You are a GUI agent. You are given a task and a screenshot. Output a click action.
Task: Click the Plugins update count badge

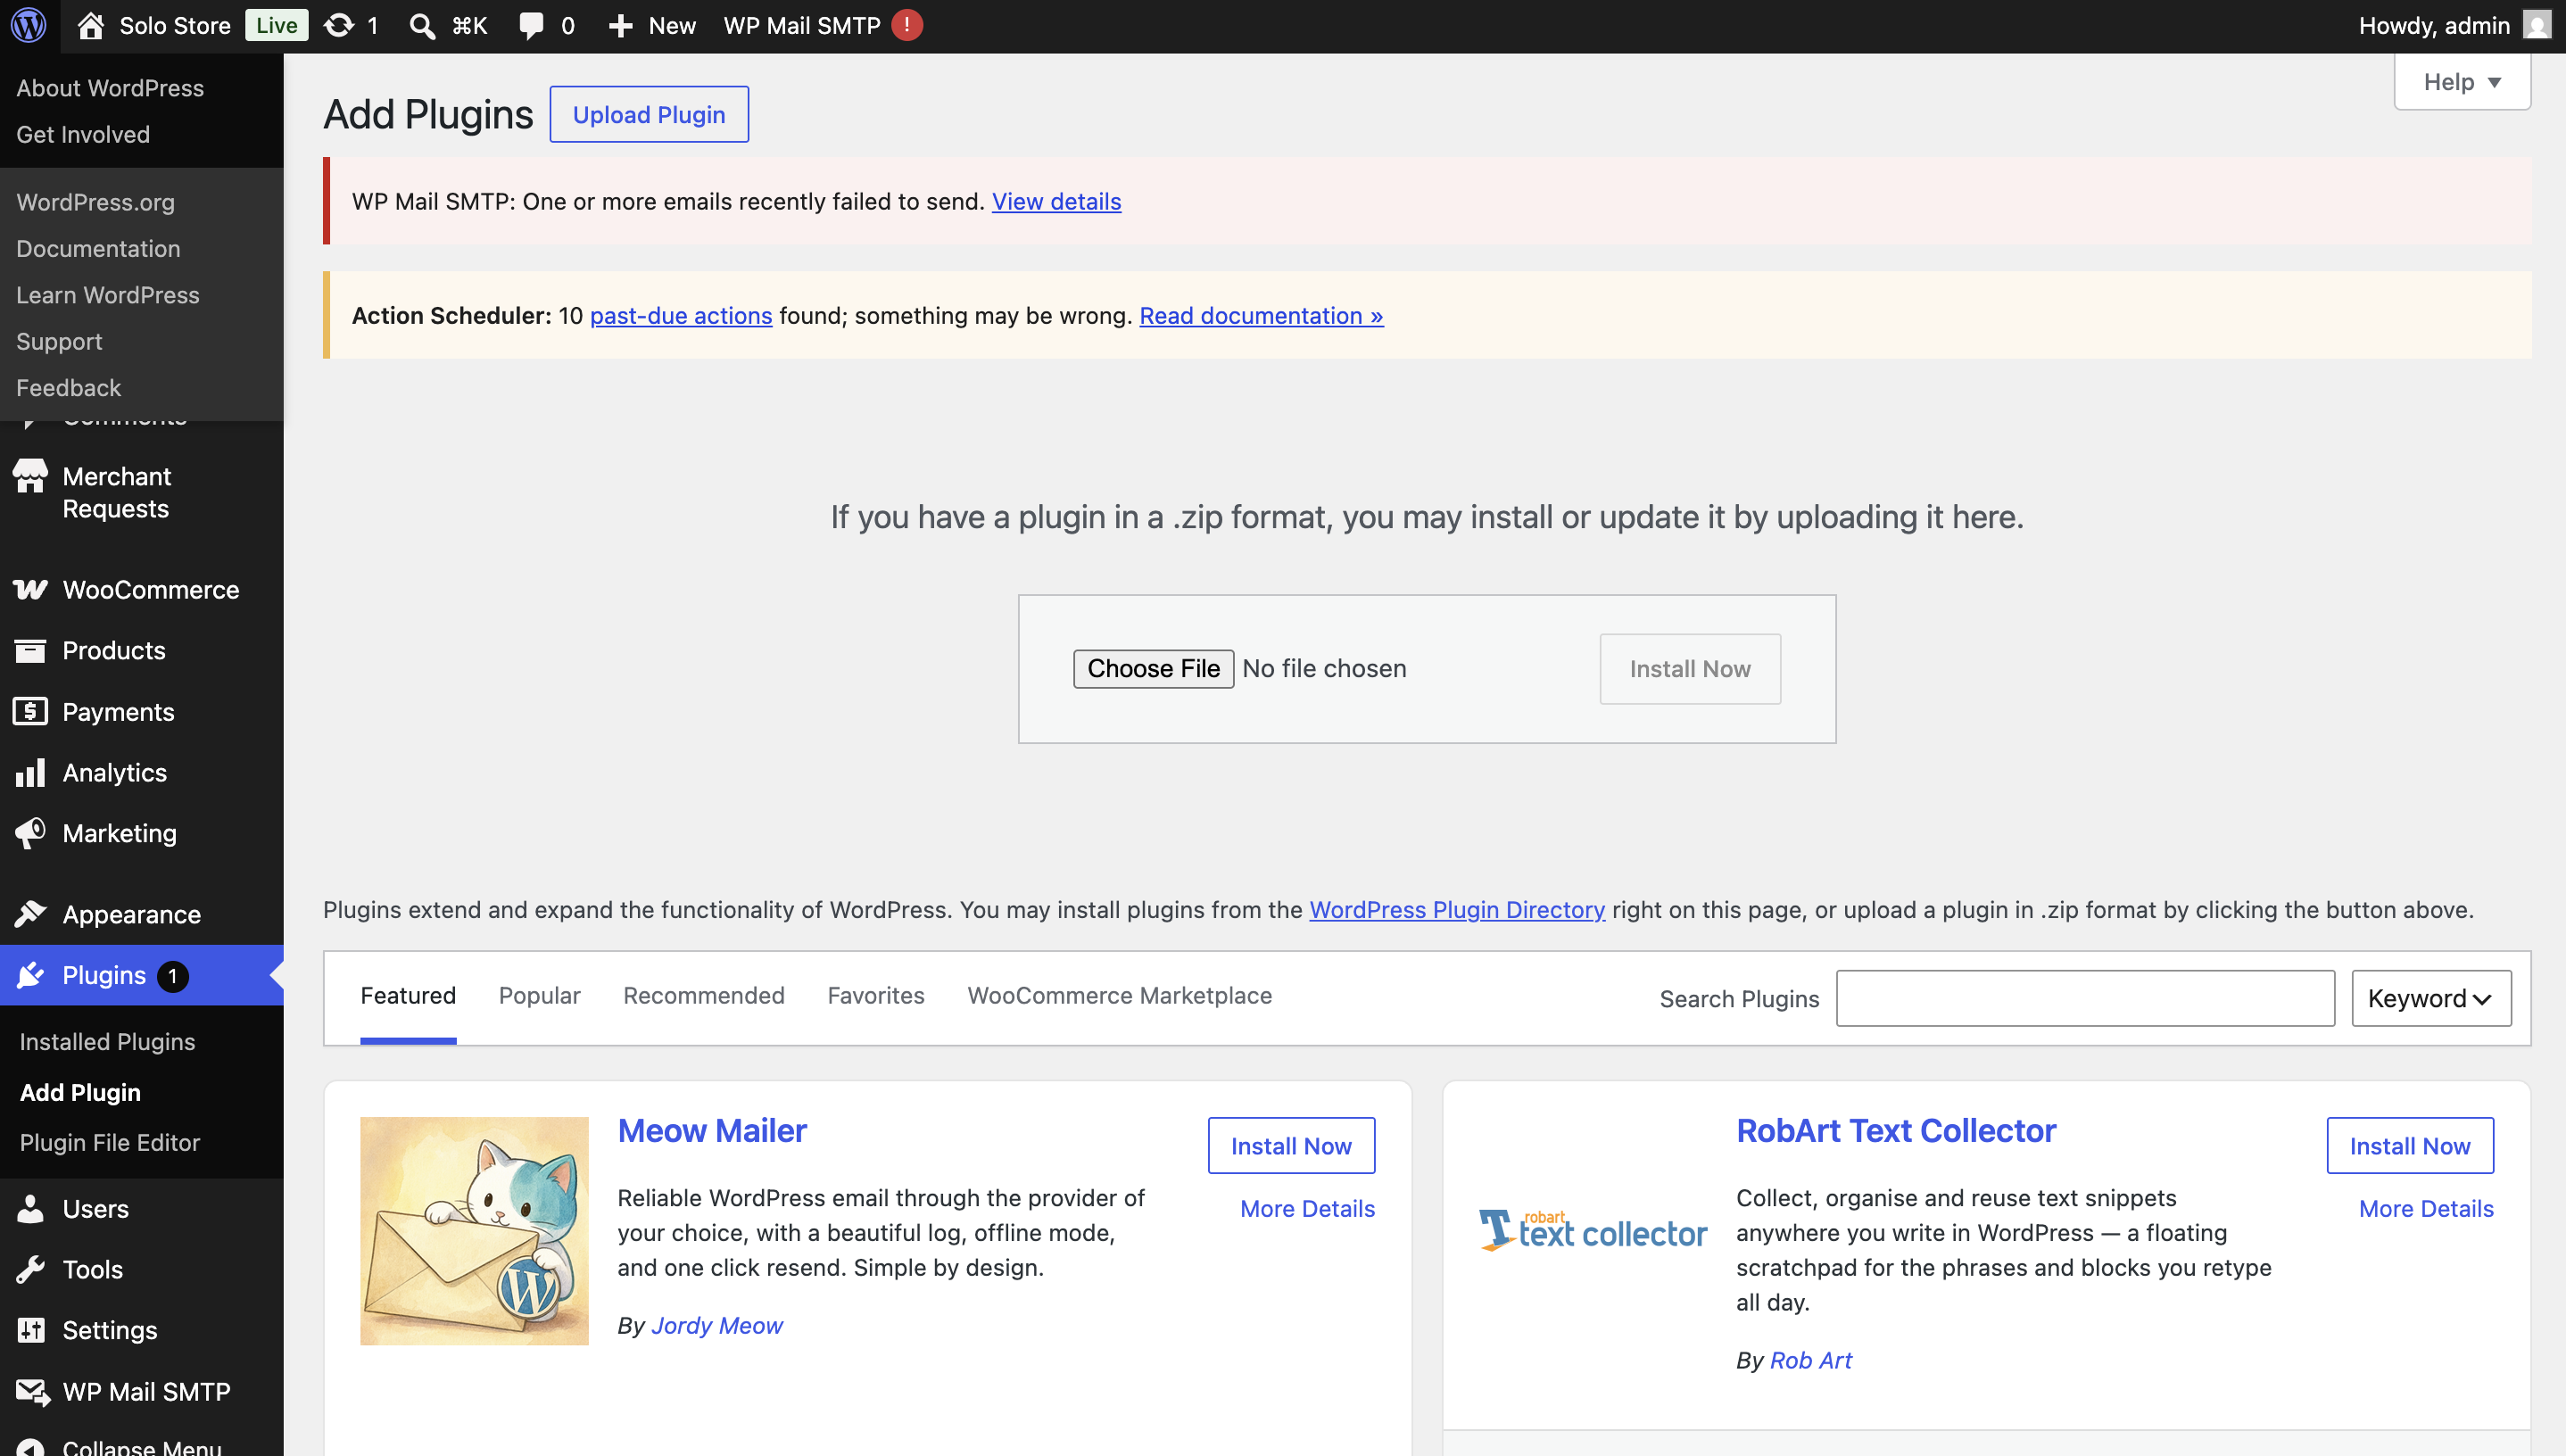click(172, 976)
